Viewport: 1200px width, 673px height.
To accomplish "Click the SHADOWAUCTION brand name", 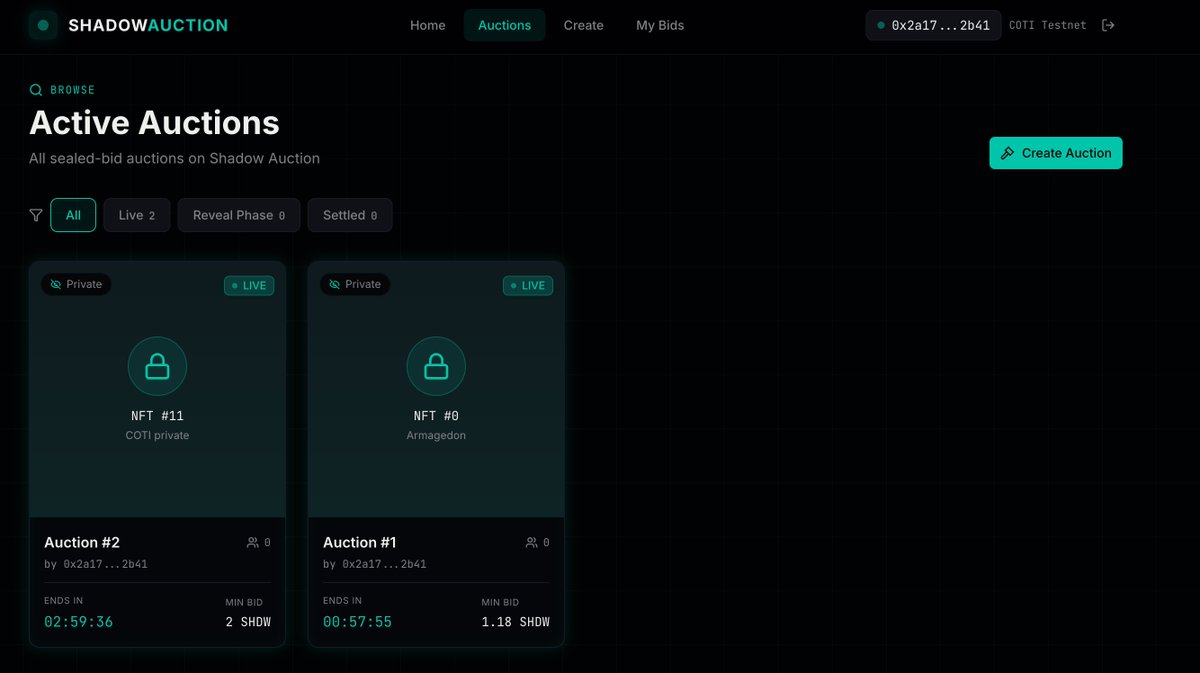I will pos(148,25).
